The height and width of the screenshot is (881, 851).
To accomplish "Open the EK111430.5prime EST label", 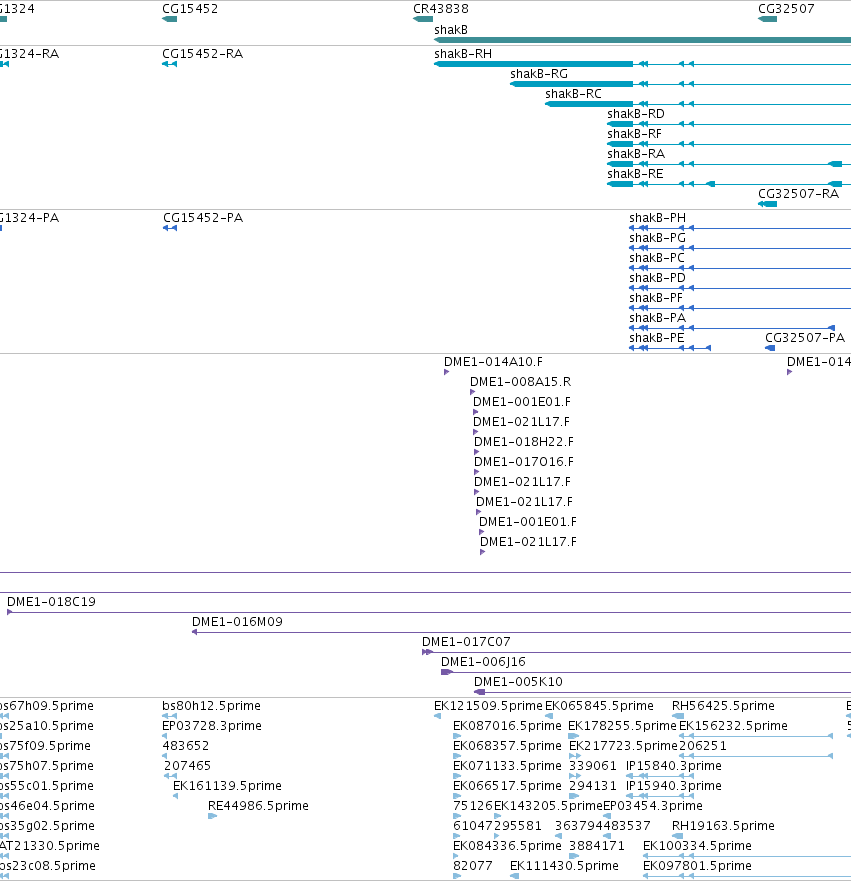I will coord(564,866).
